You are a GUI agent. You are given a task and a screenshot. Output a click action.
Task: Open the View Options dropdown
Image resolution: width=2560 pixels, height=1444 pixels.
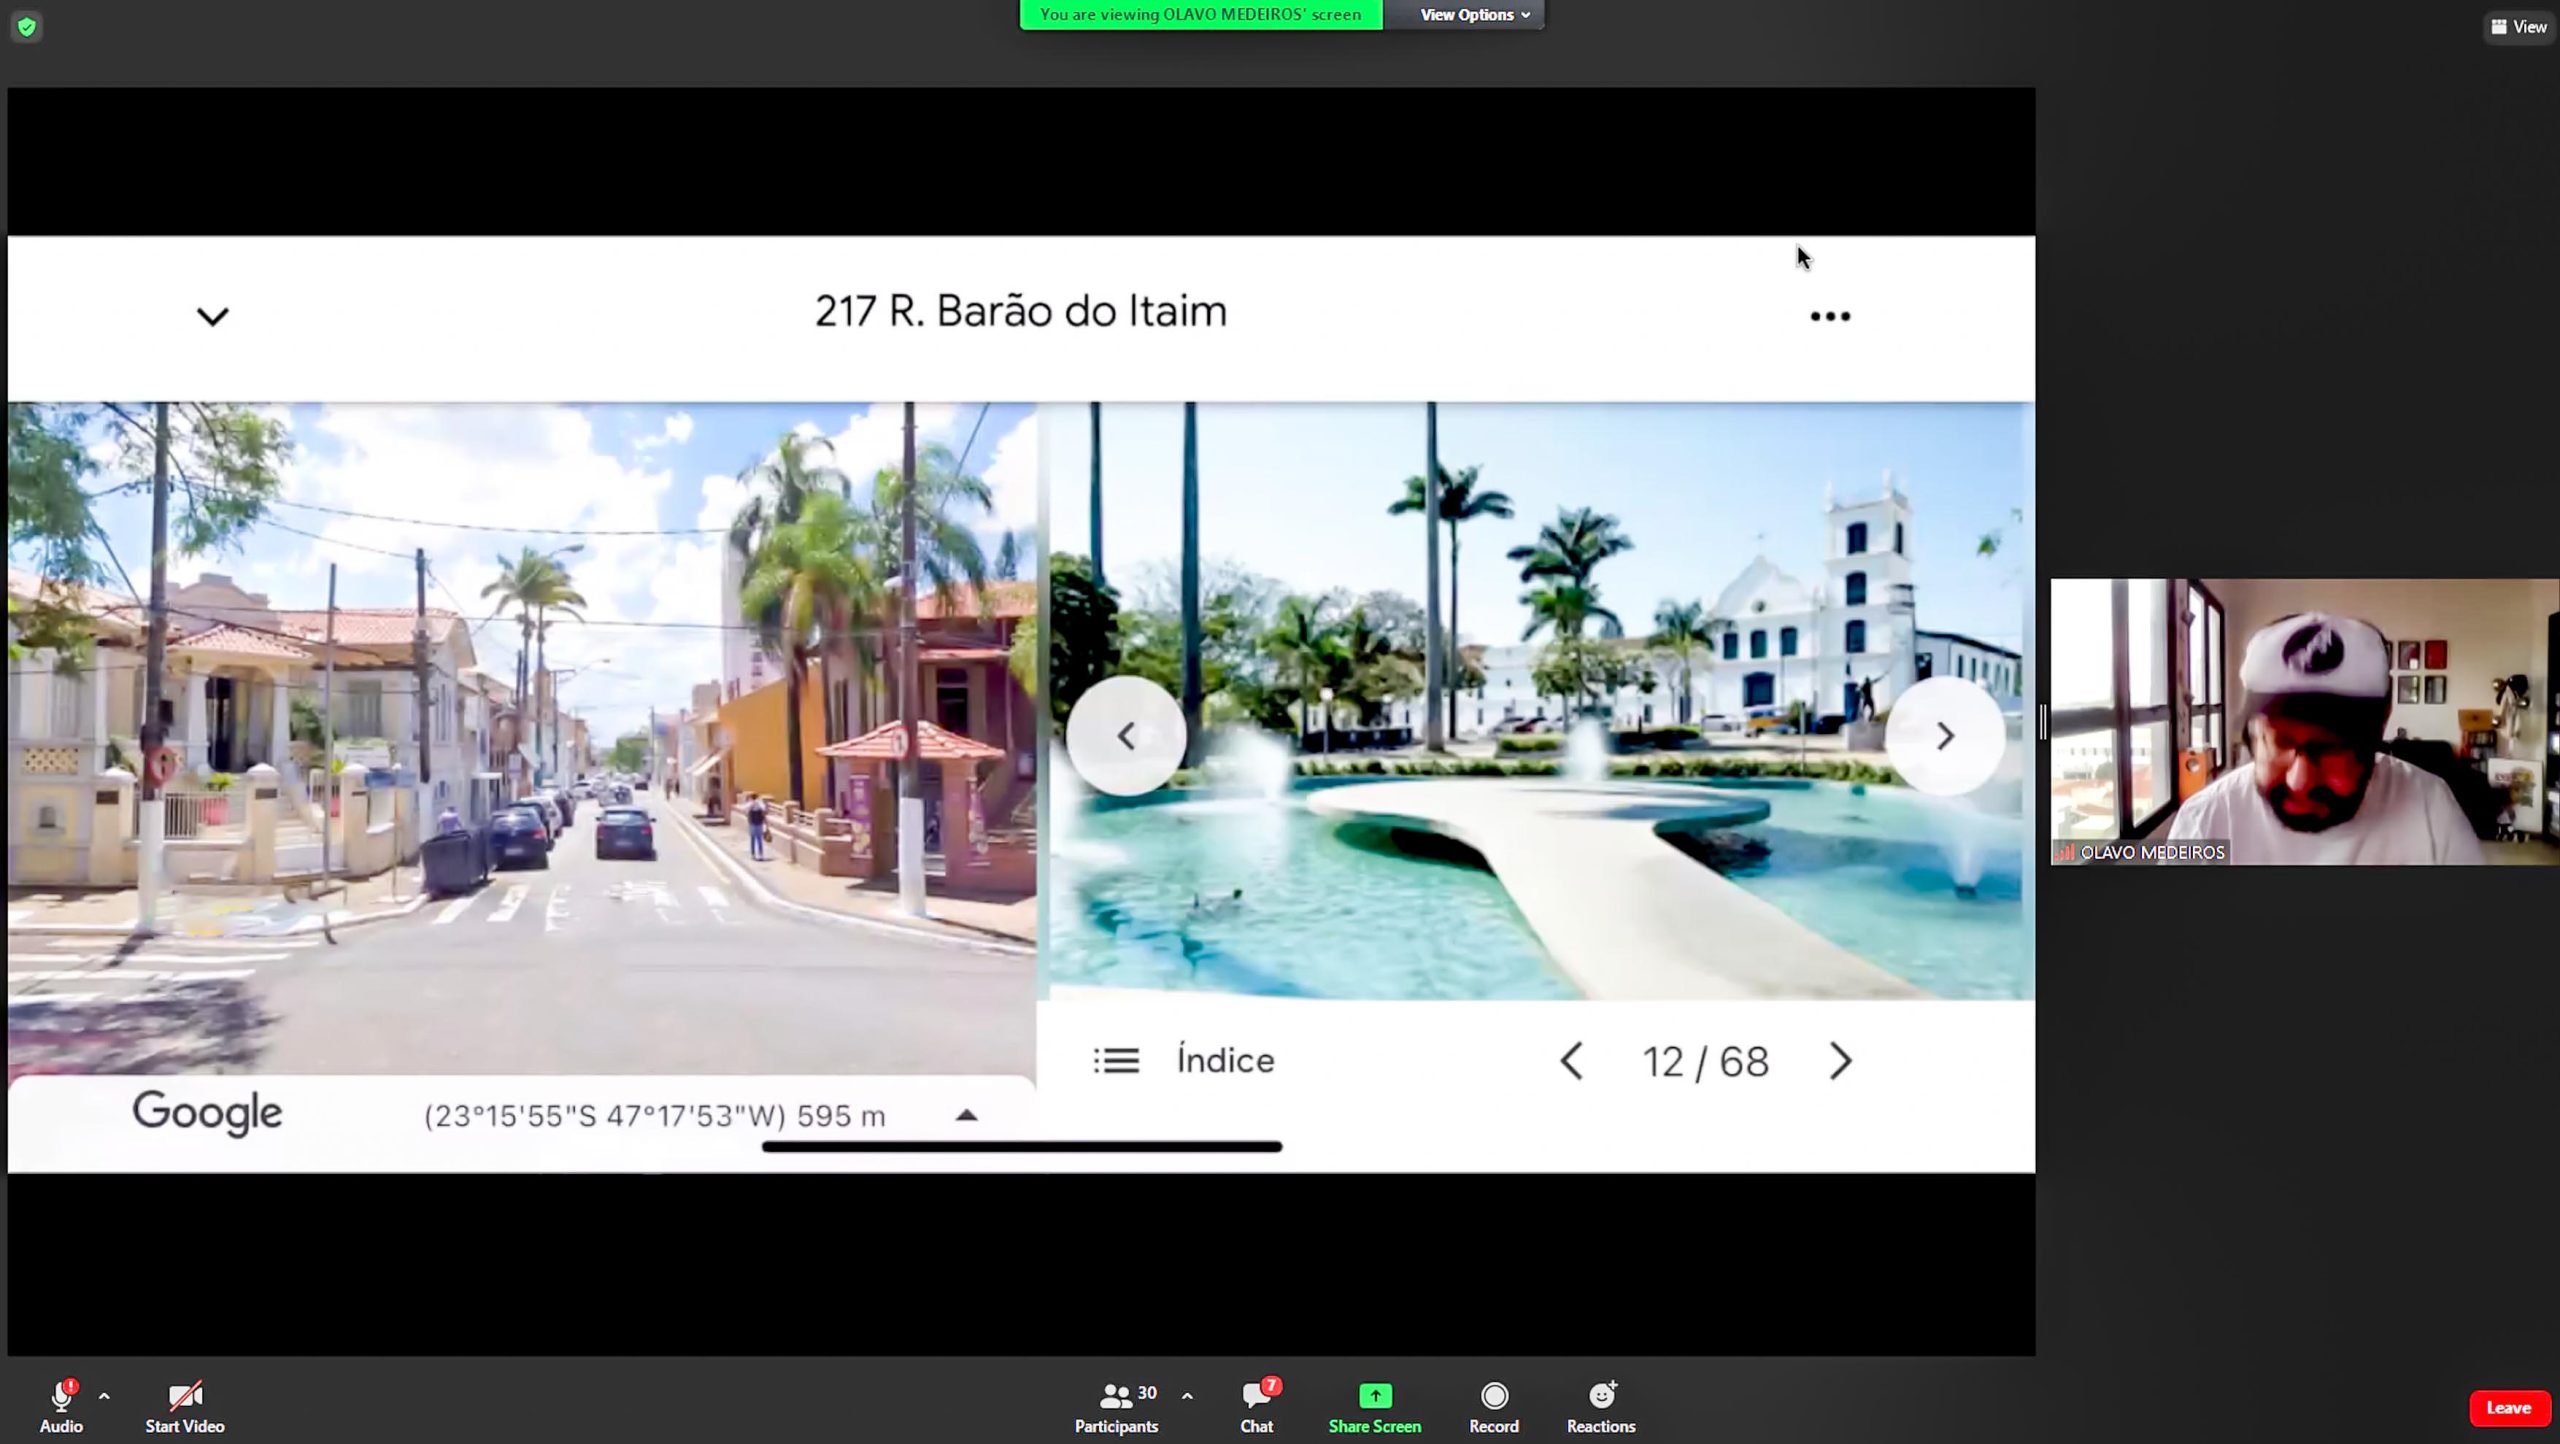pos(1474,15)
